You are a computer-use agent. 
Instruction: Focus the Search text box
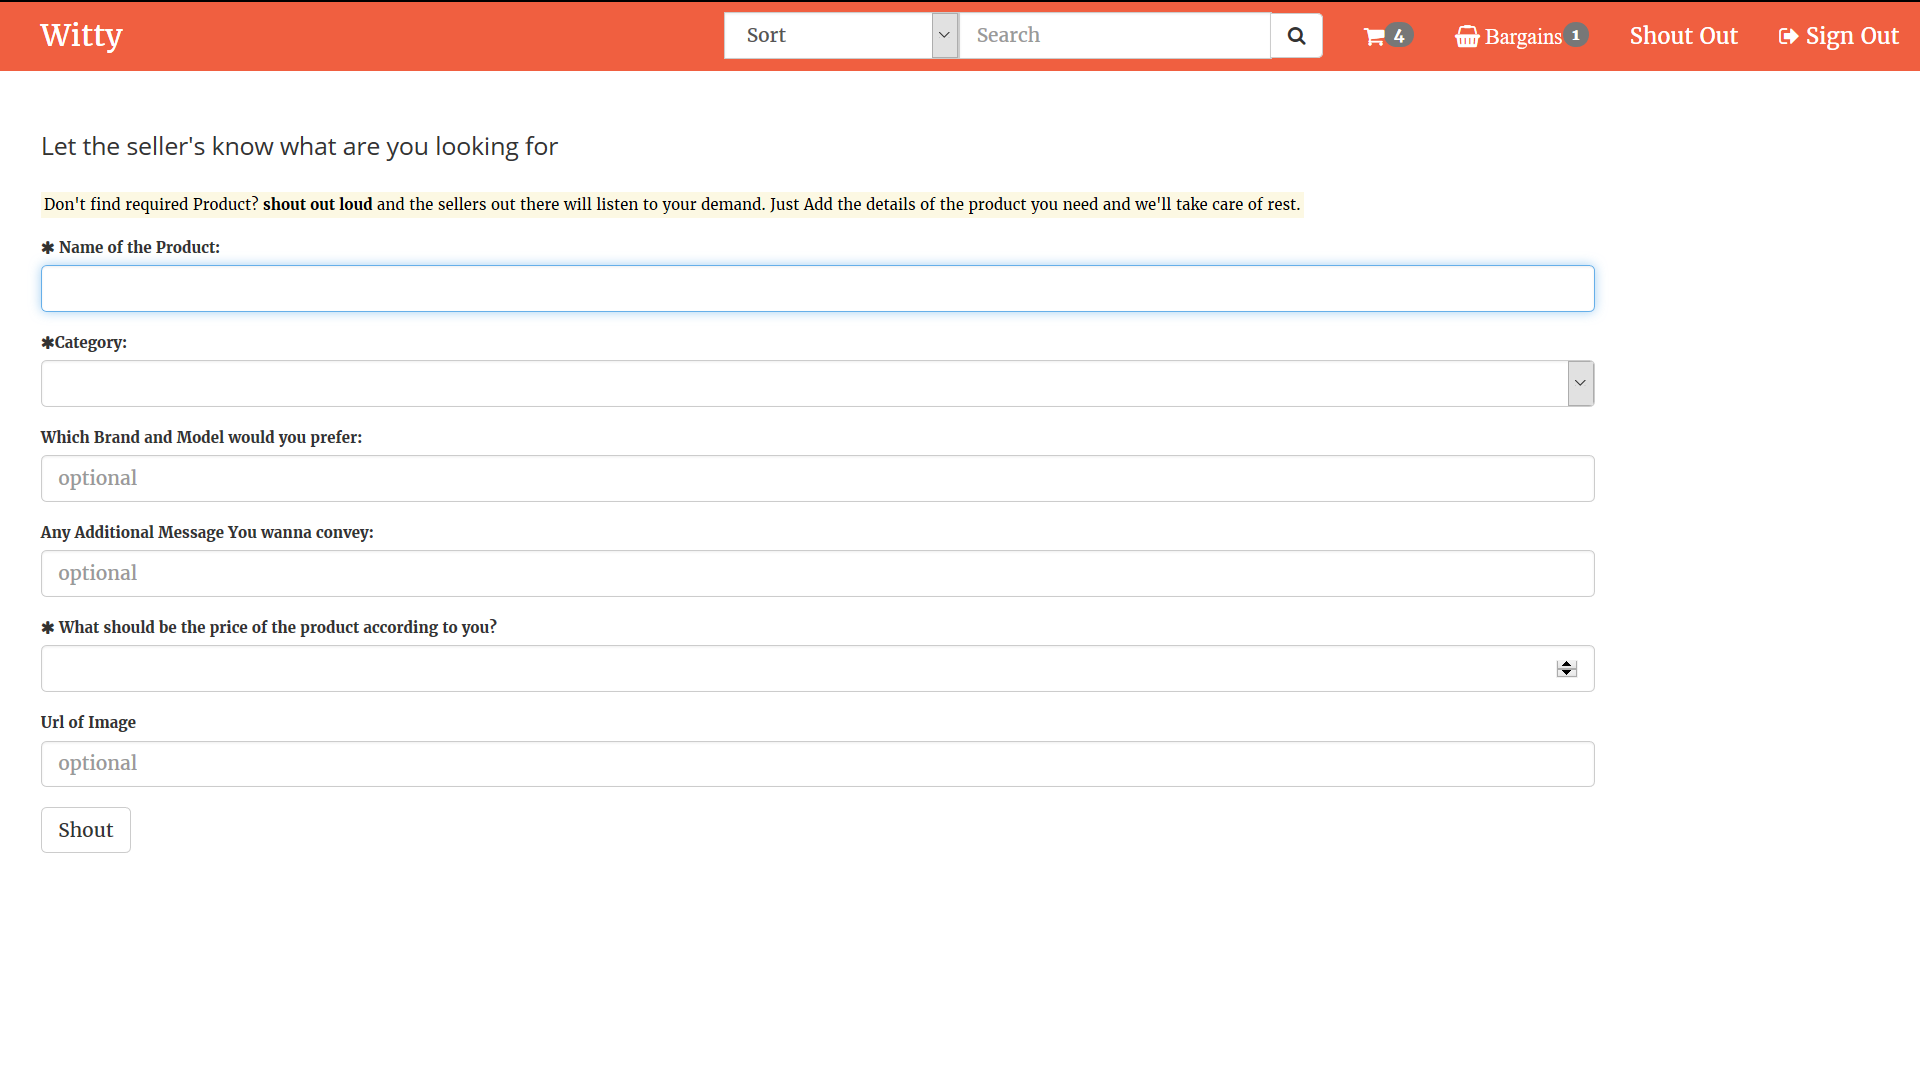(1114, 36)
